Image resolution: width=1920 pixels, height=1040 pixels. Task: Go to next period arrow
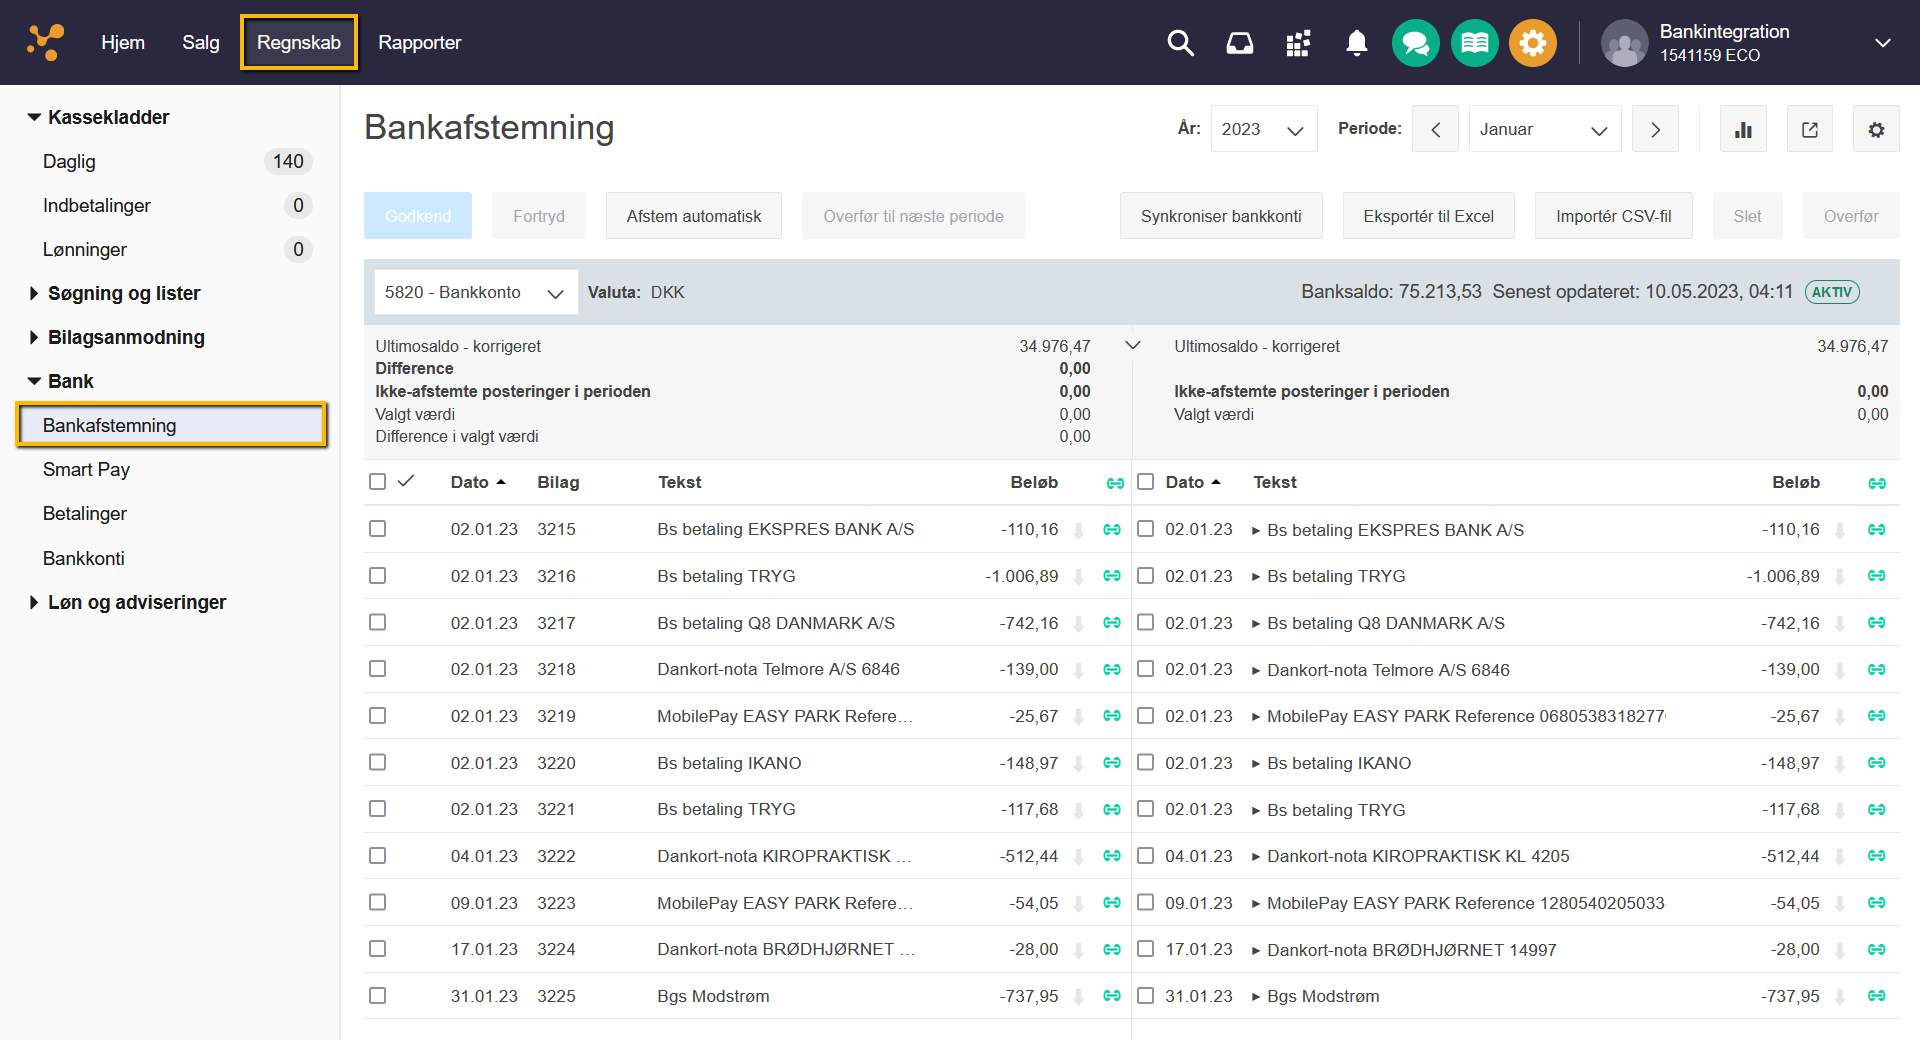(1655, 129)
